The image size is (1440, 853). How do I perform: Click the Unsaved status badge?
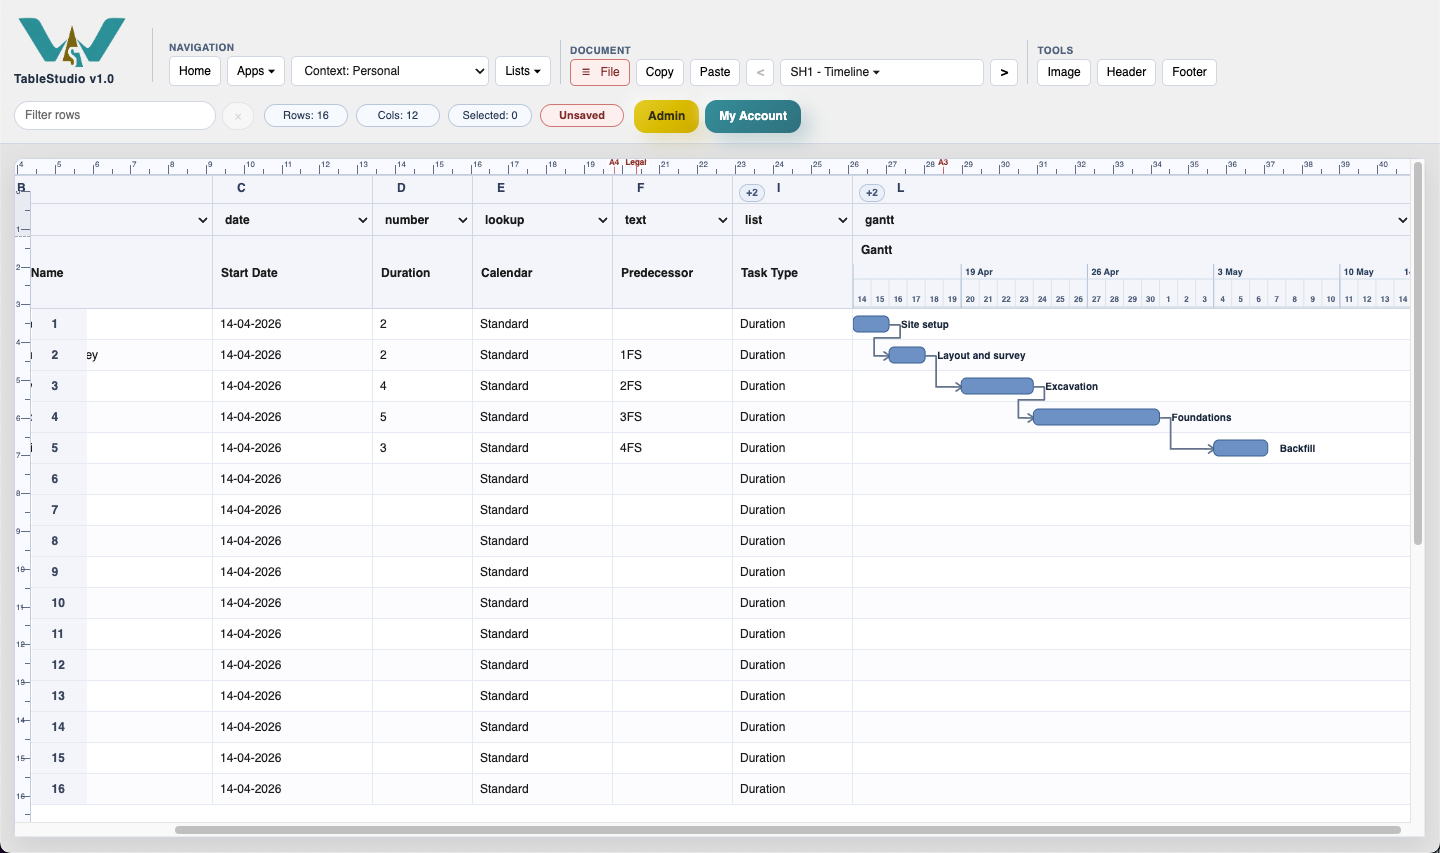tap(582, 116)
